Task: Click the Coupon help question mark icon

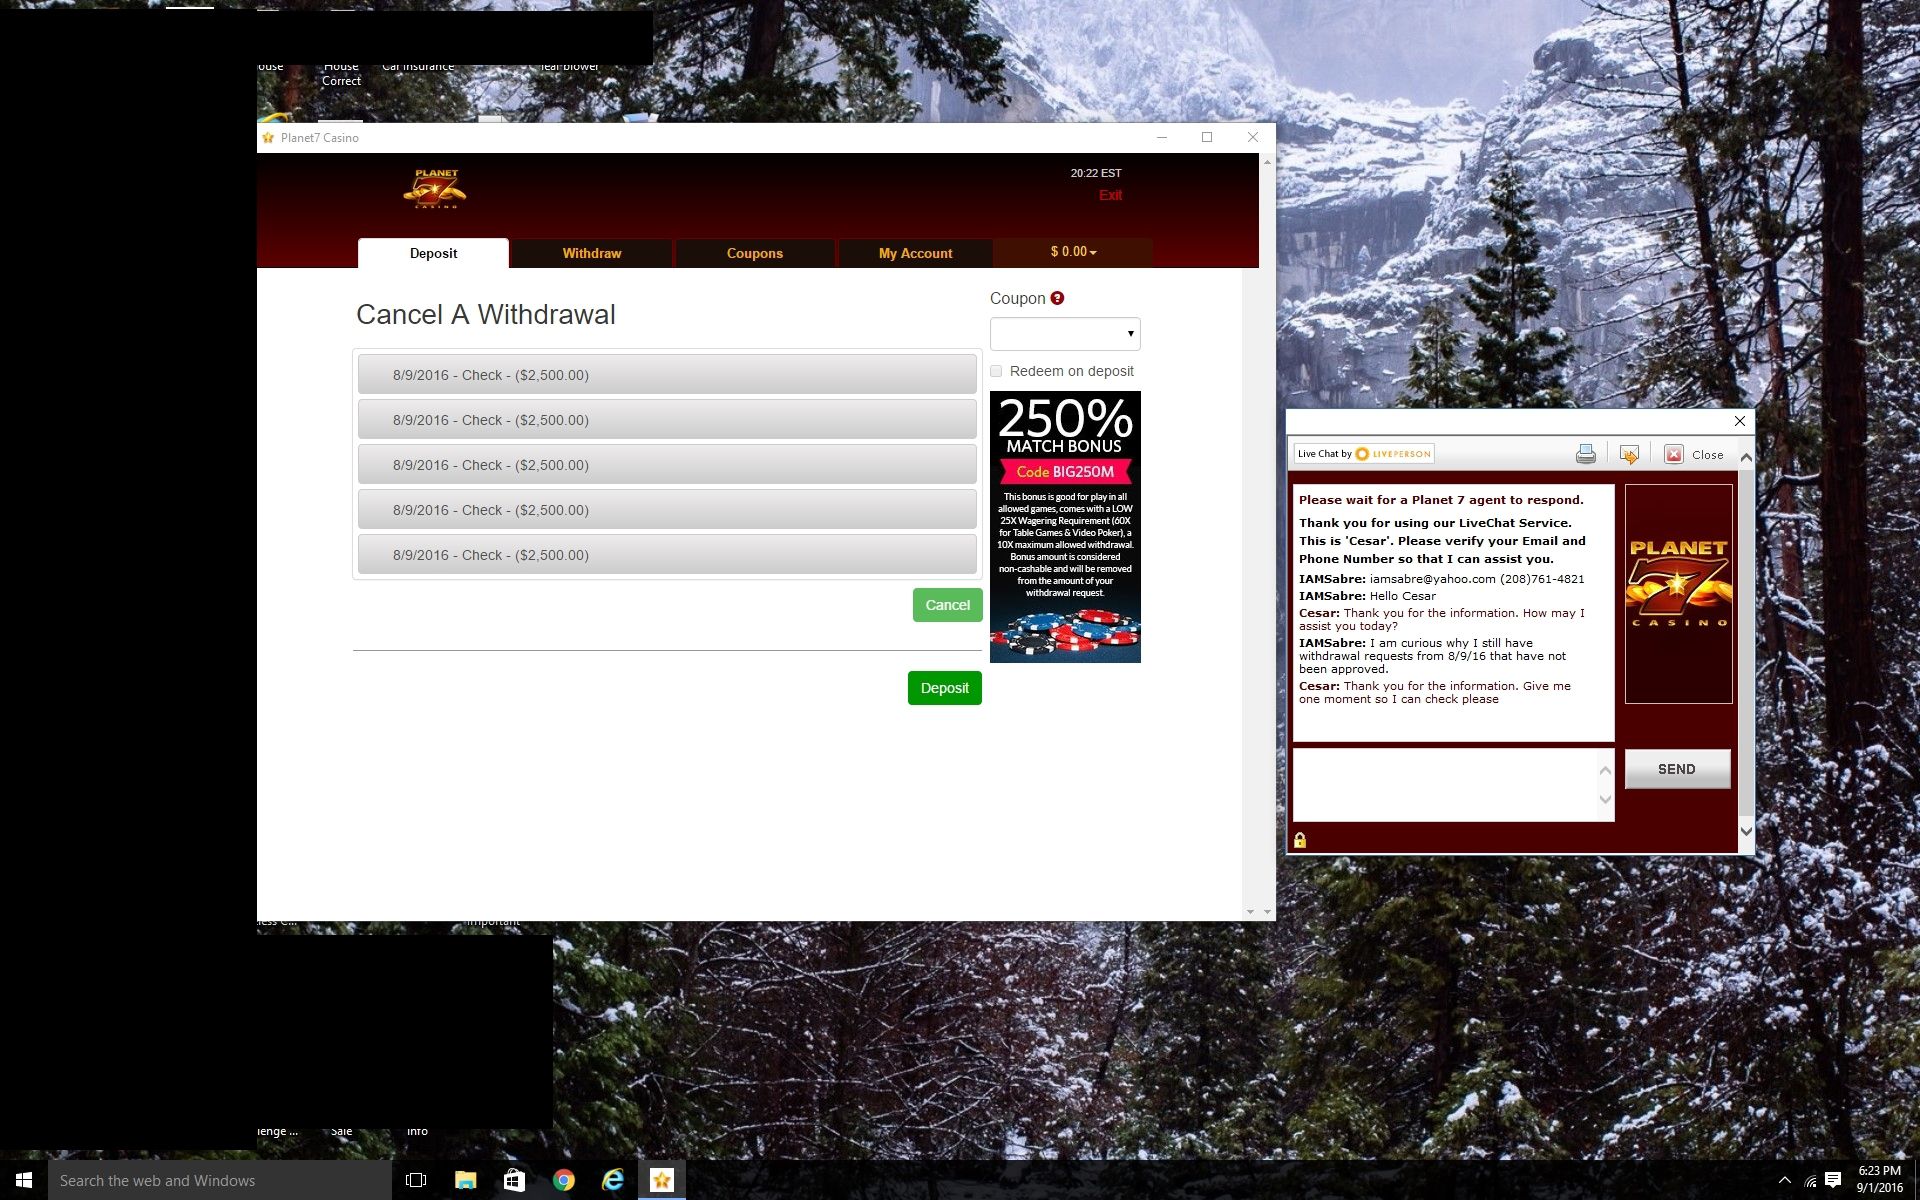Action: [1057, 298]
